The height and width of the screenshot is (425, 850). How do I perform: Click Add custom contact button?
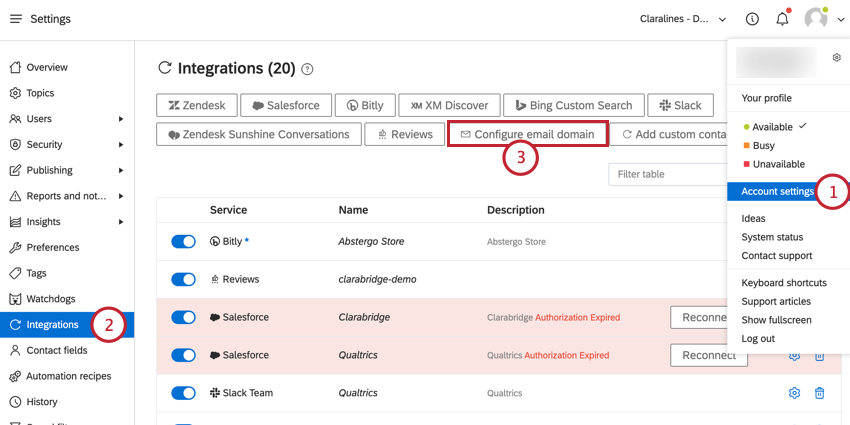[669, 134]
